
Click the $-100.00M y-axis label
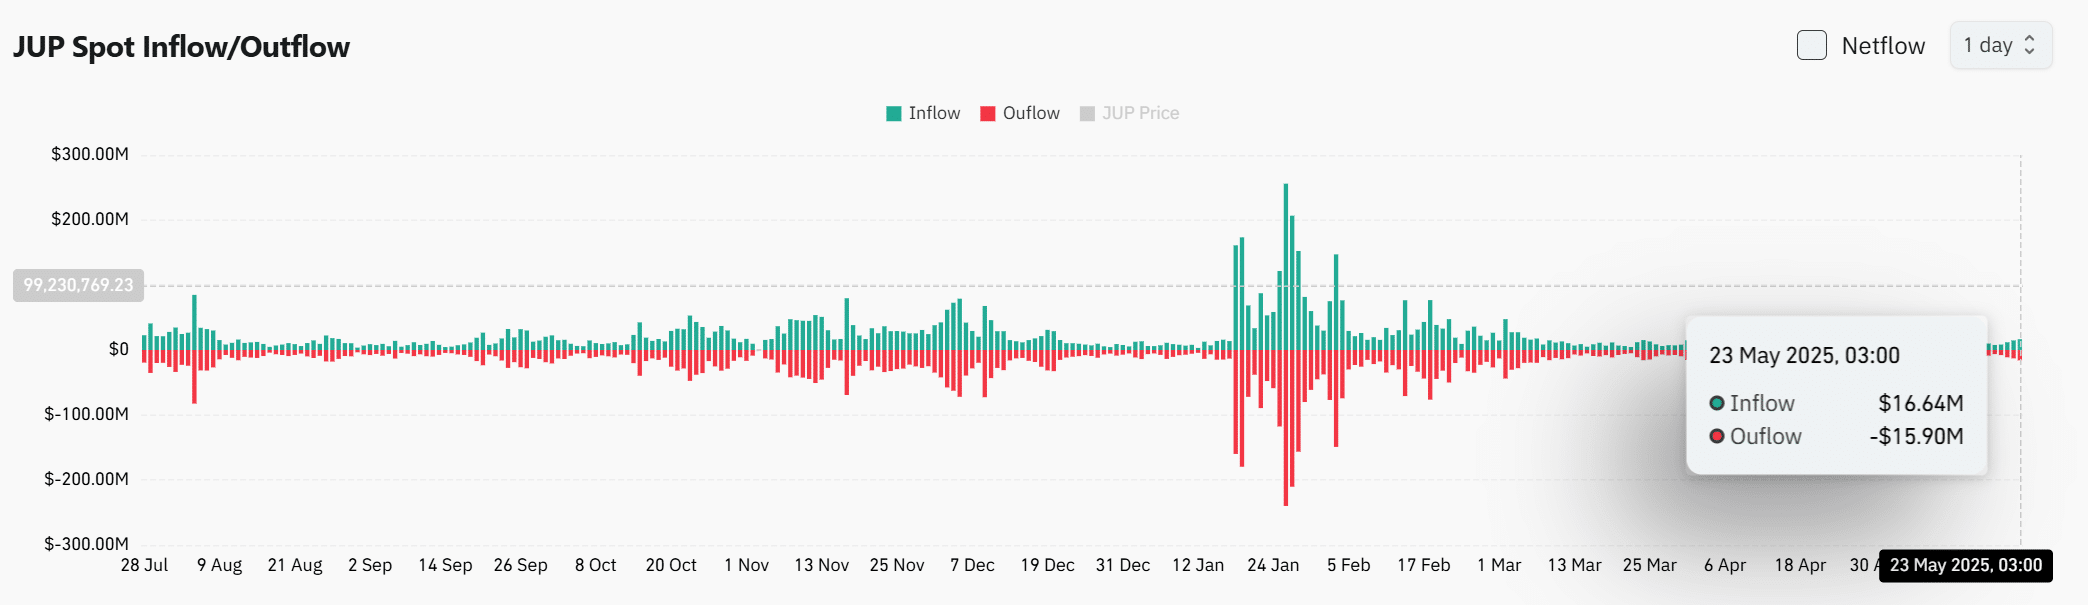pyautogui.click(x=86, y=414)
